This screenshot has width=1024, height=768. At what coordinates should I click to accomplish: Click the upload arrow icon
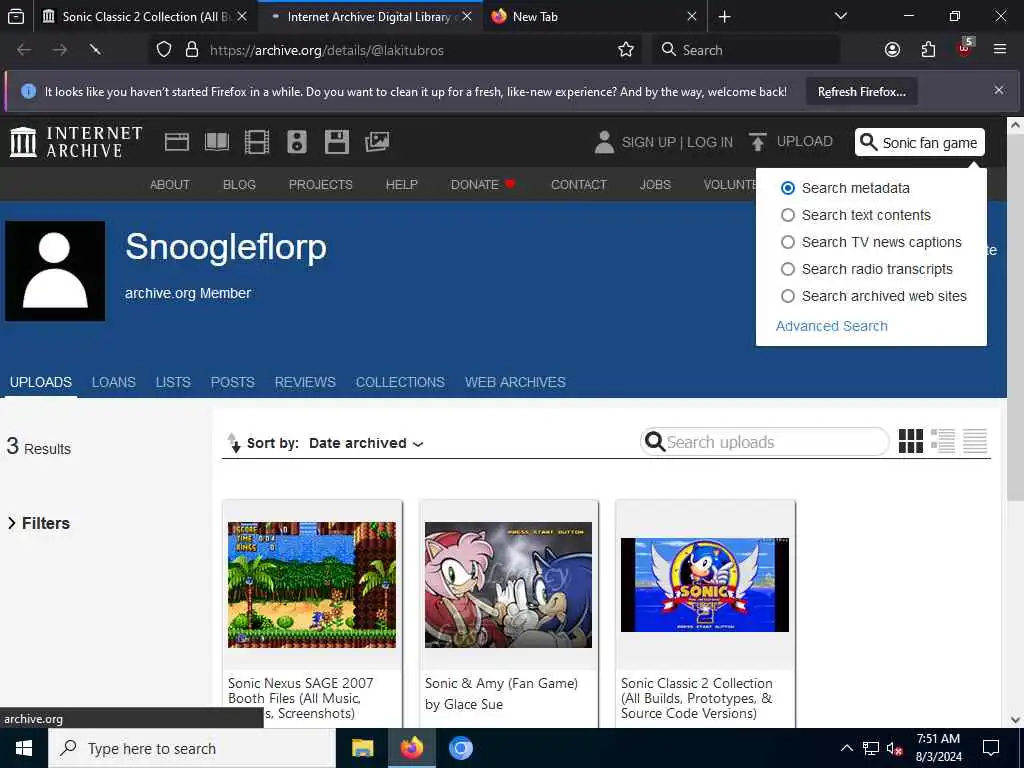click(x=758, y=142)
